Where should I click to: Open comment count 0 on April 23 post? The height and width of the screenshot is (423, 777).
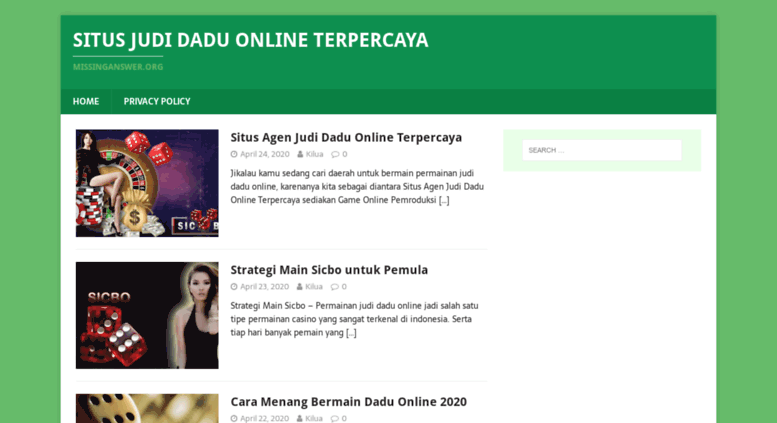(x=344, y=286)
